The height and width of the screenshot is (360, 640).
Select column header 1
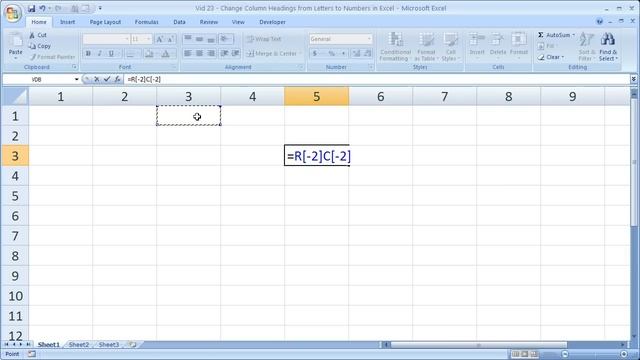click(60, 96)
